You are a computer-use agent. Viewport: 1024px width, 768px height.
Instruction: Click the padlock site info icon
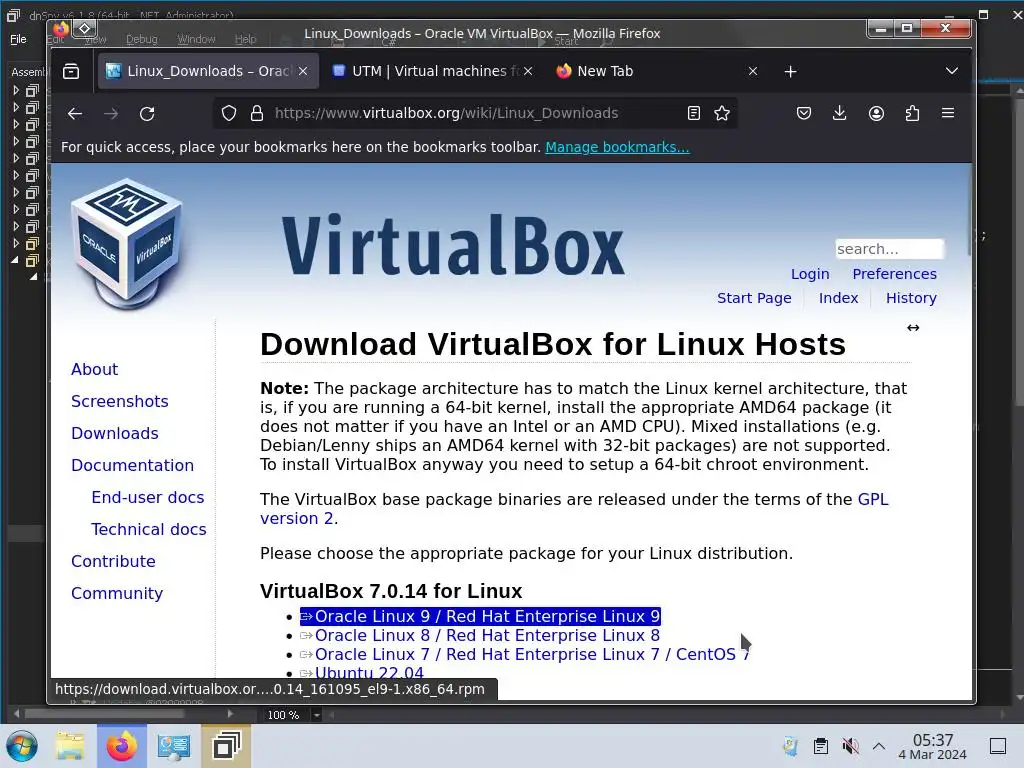tap(257, 113)
